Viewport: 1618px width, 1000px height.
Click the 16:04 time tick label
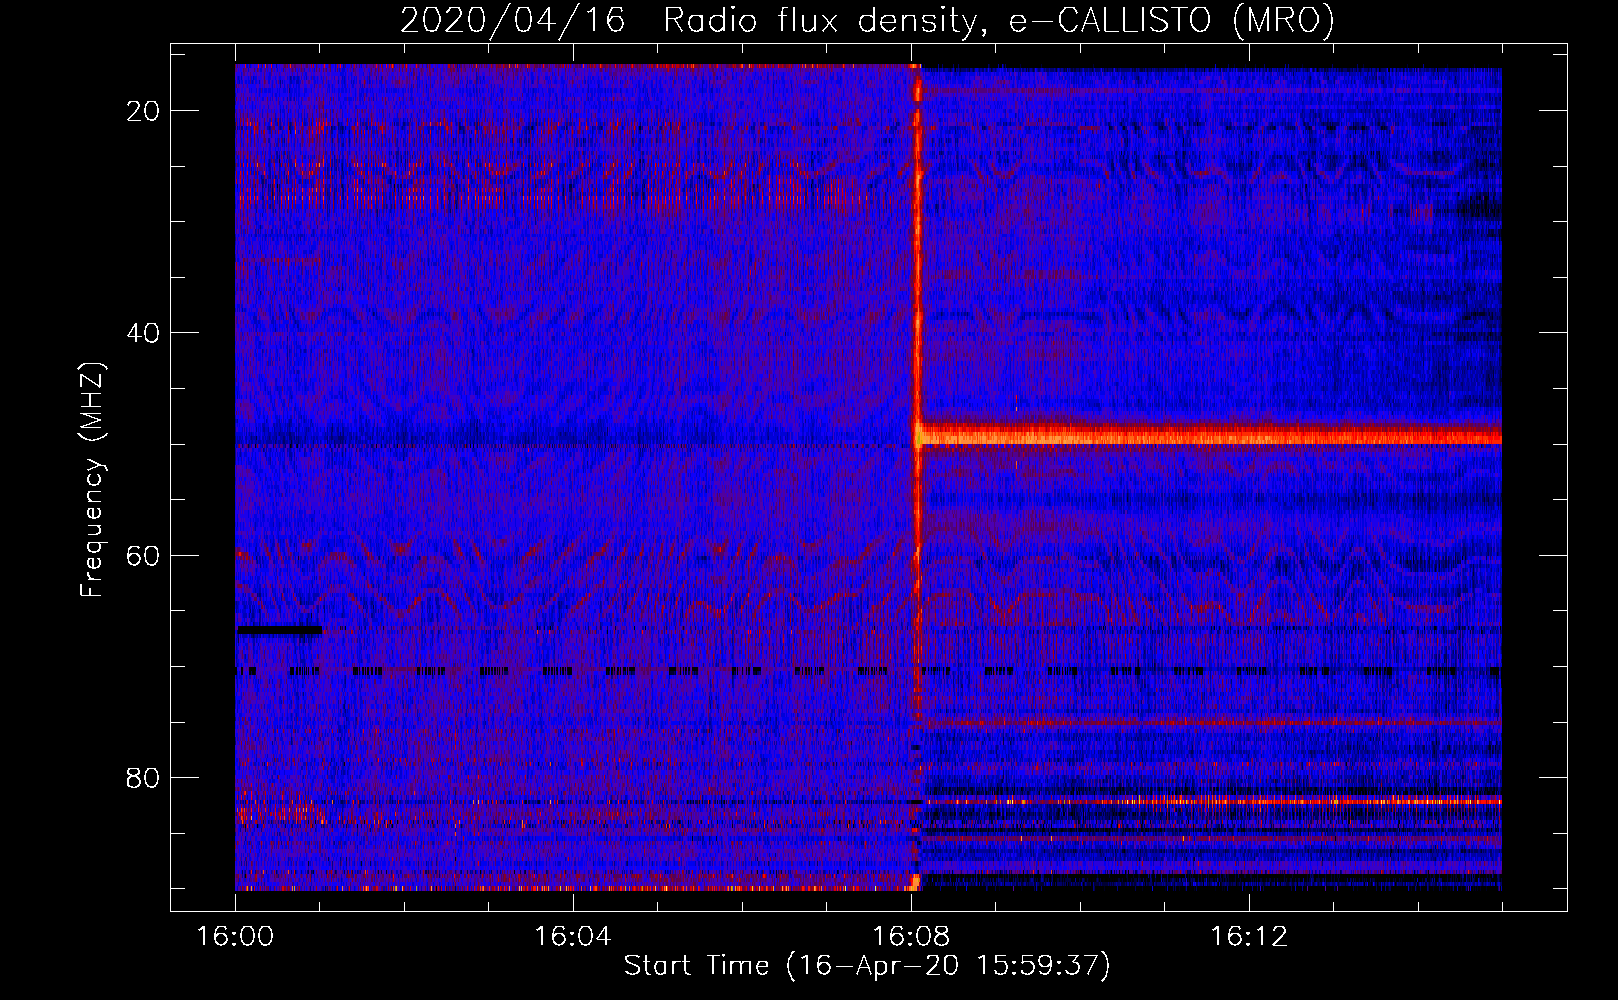click(573, 936)
